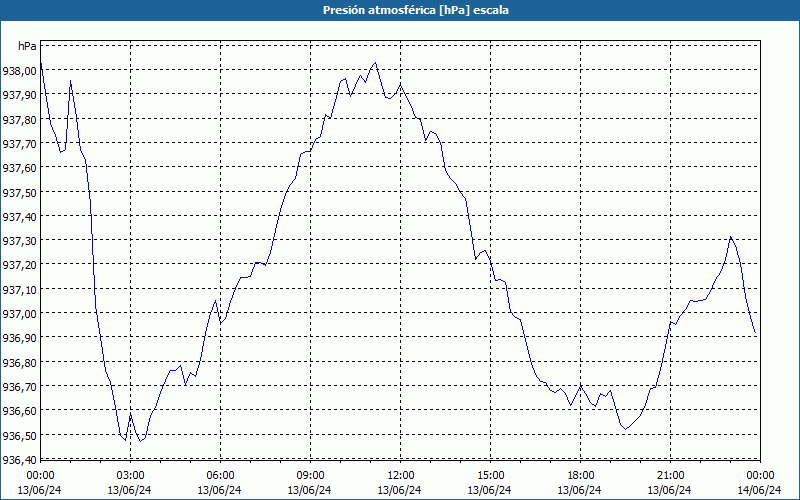Choose the '13/06/24' date under '21:00'
The width and height of the screenshot is (800, 500).
[670, 490]
